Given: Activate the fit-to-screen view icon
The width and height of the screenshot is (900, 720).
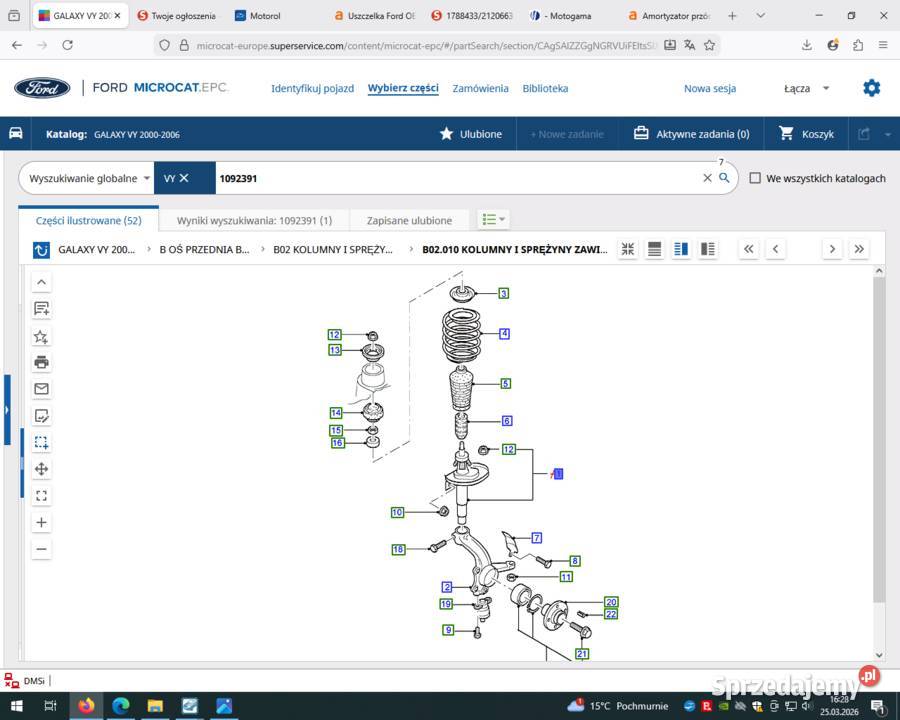Looking at the screenshot, I should point(41,495).
